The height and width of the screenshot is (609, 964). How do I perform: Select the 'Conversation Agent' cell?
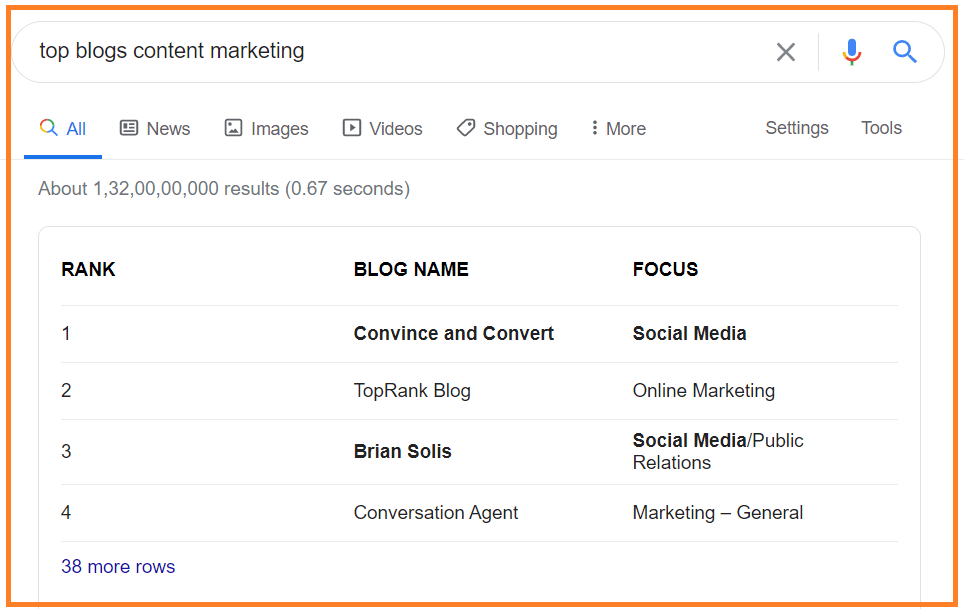436,513
